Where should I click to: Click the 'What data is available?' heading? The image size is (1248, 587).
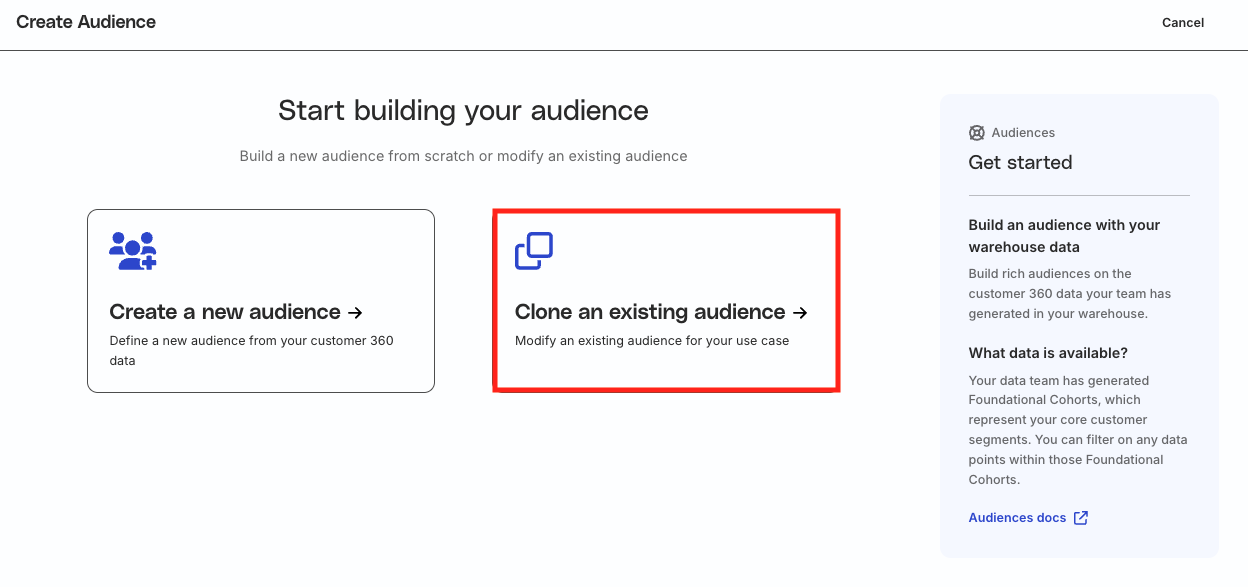[x=1048, y=353]
